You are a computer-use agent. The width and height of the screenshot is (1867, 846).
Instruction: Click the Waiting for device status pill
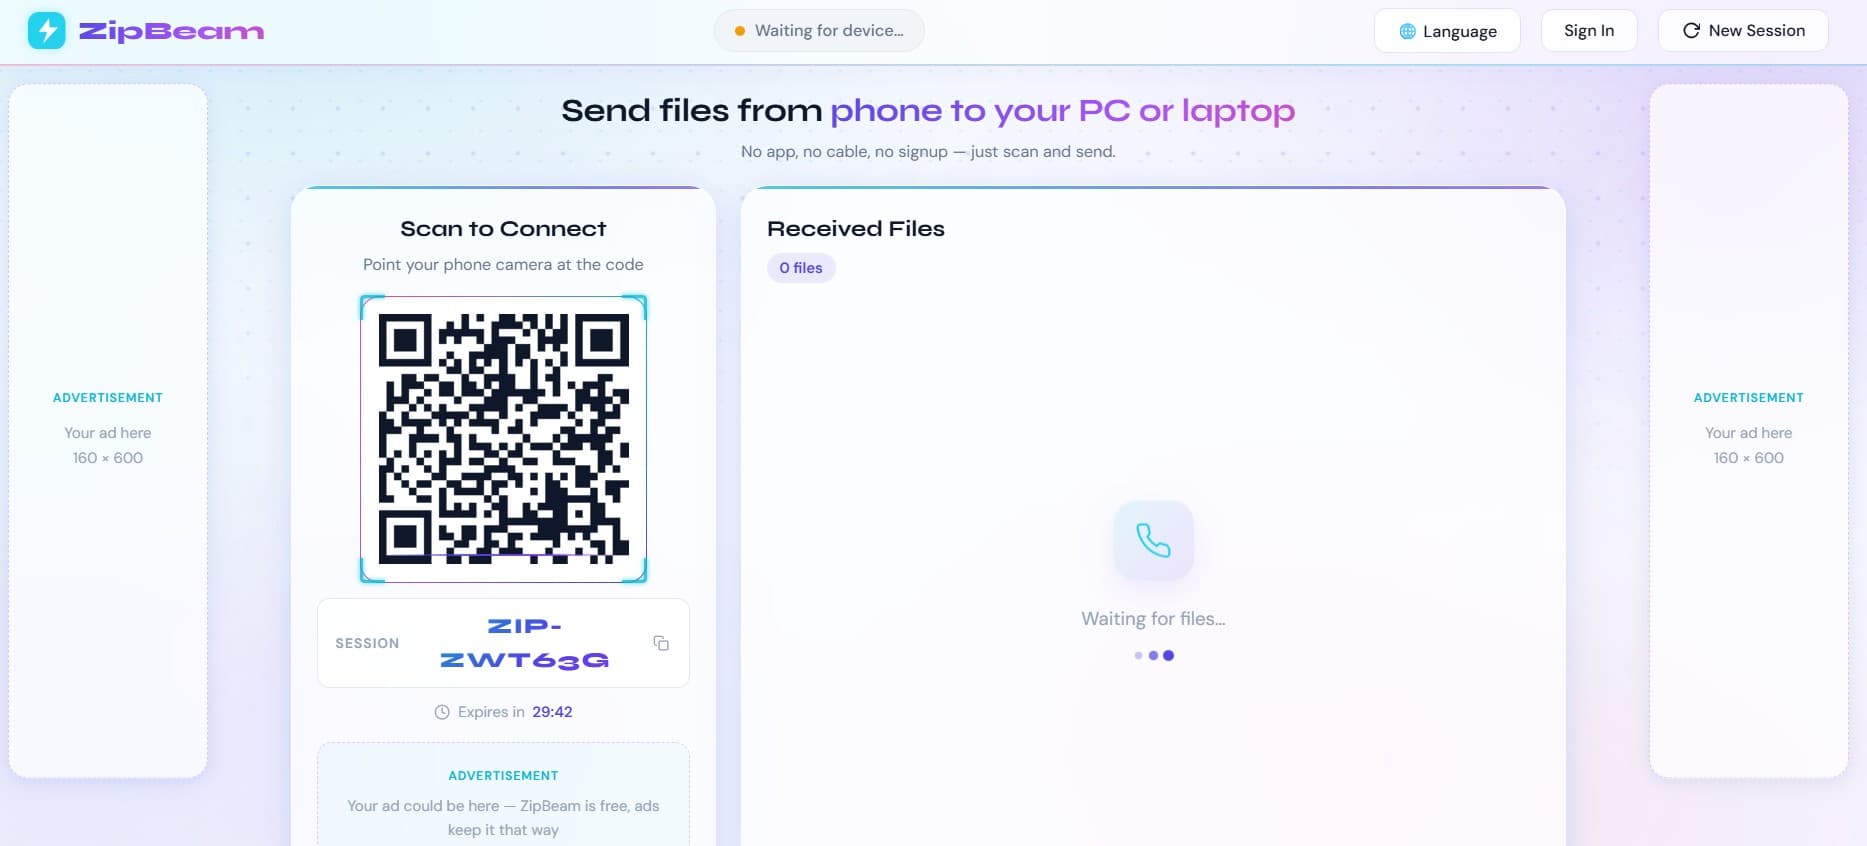click(x=819, y=31)
